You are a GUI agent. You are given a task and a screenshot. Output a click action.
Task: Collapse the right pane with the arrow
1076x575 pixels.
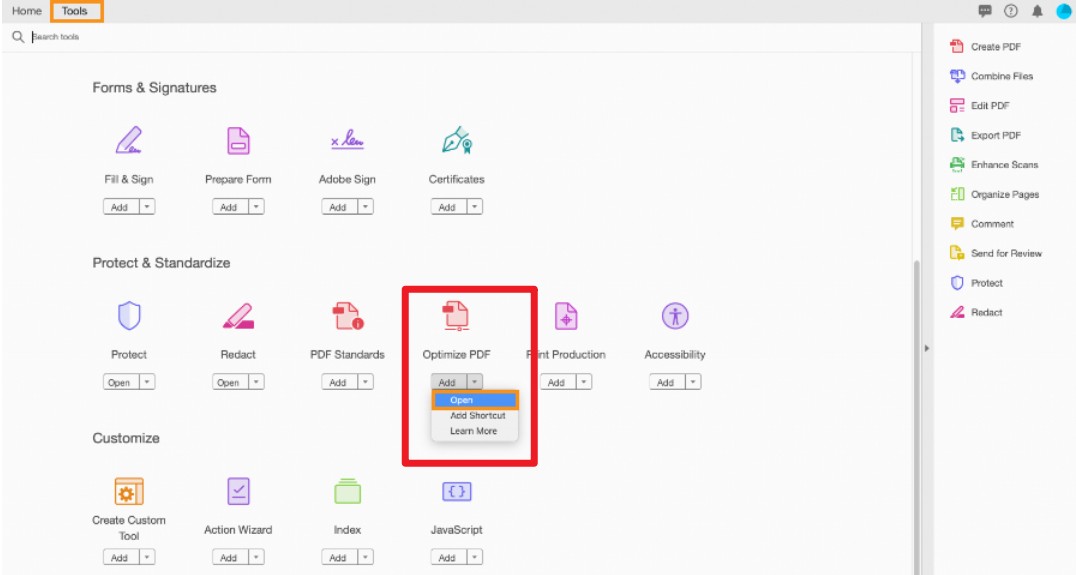pyautogui.click(x=927, y=349)
